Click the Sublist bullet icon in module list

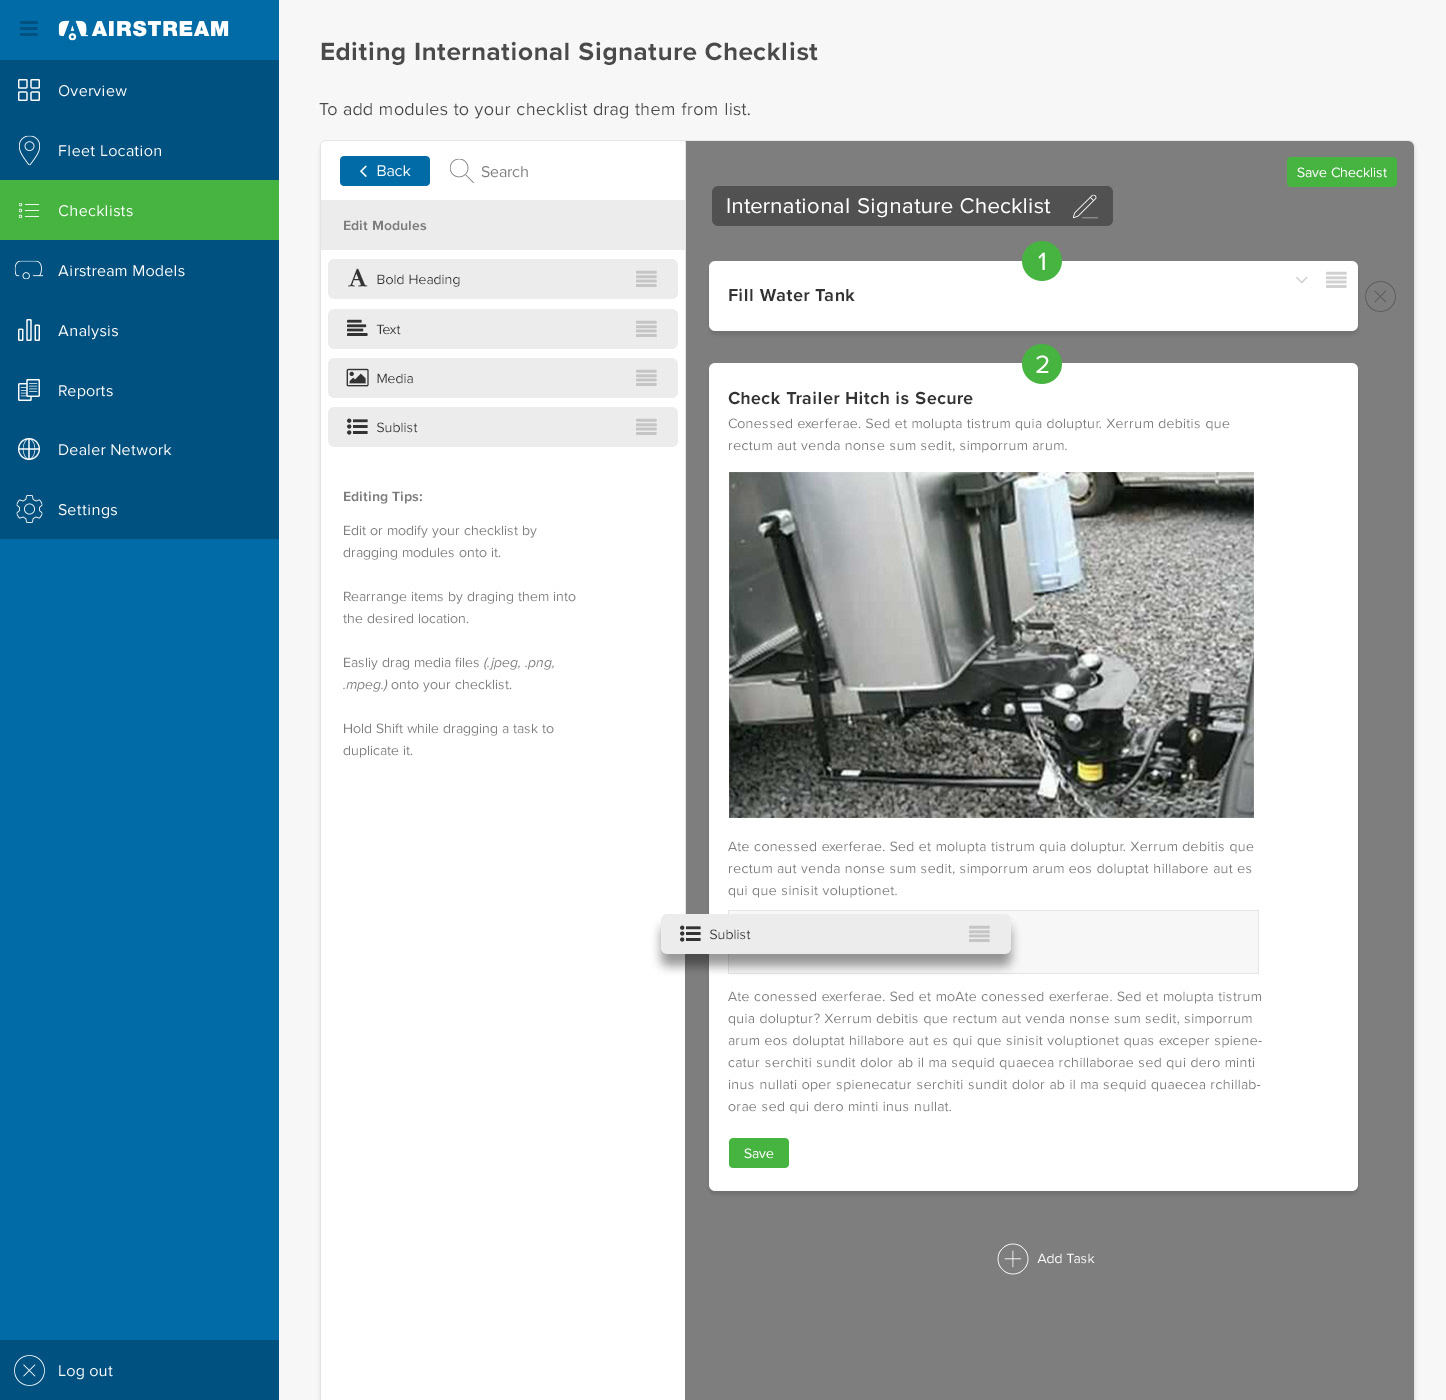(357, 427)
